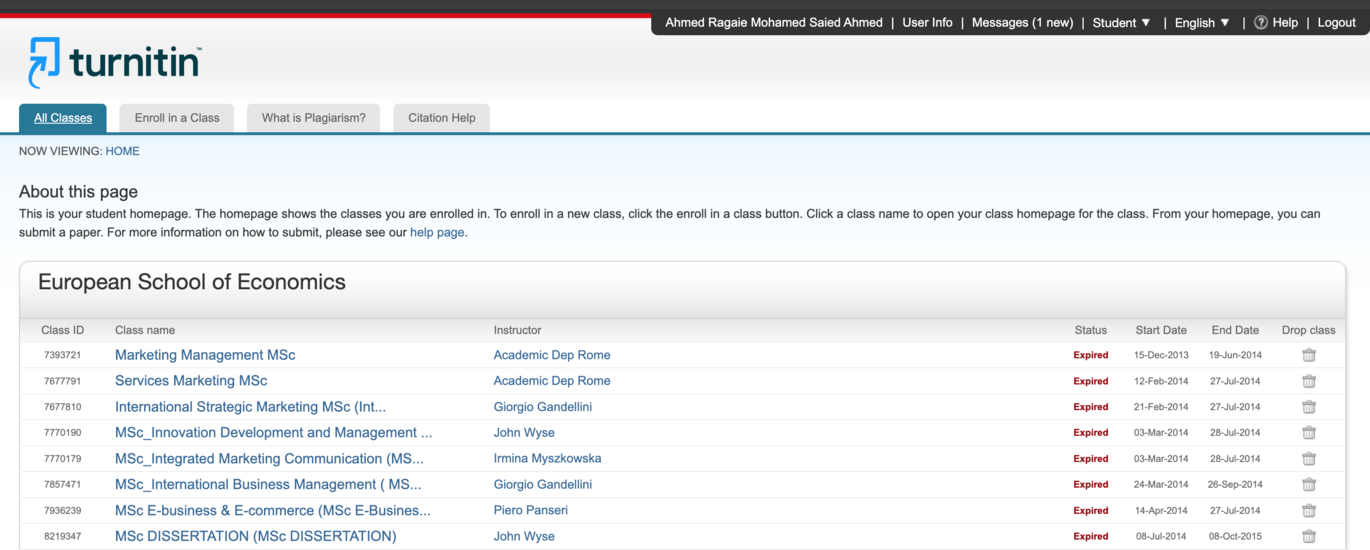Open the help page link
Image resolution: width=1370 pixels, height=550 pixels.
click(437, 232)
